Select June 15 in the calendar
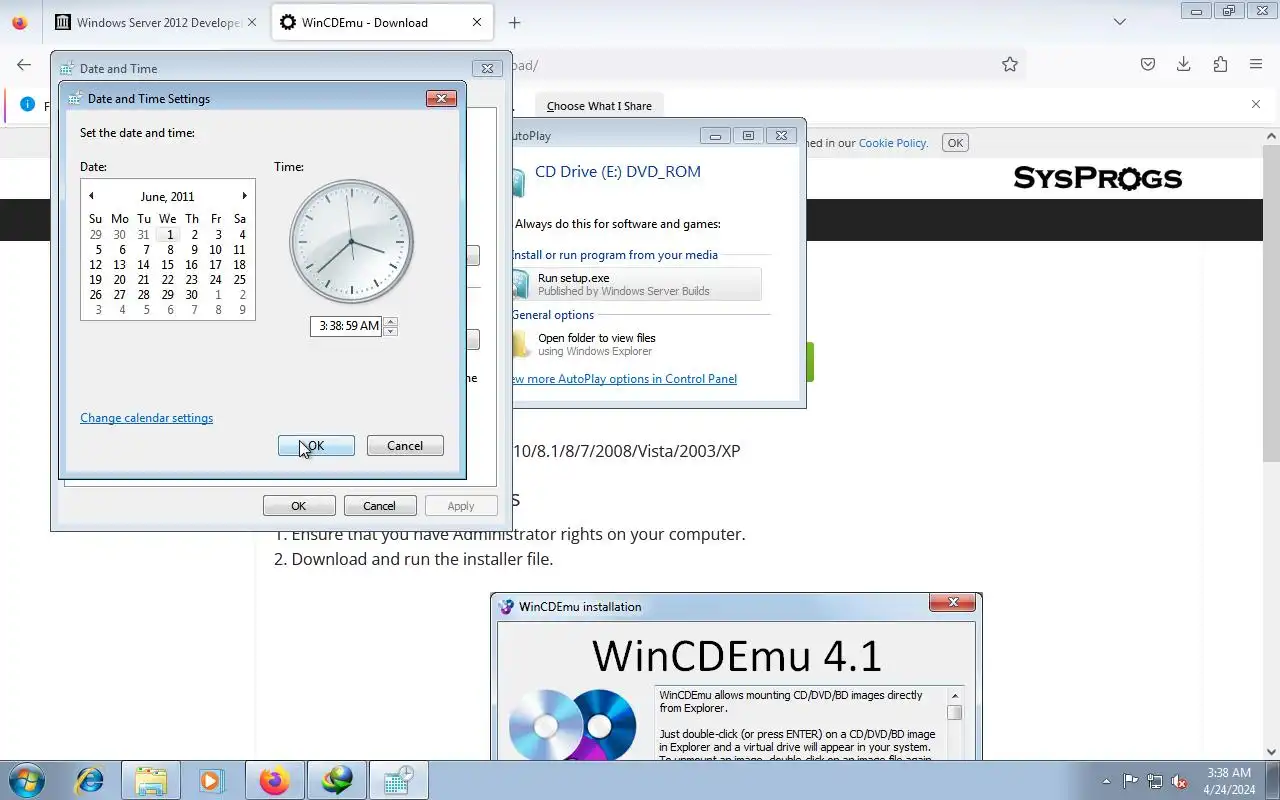 167,265
